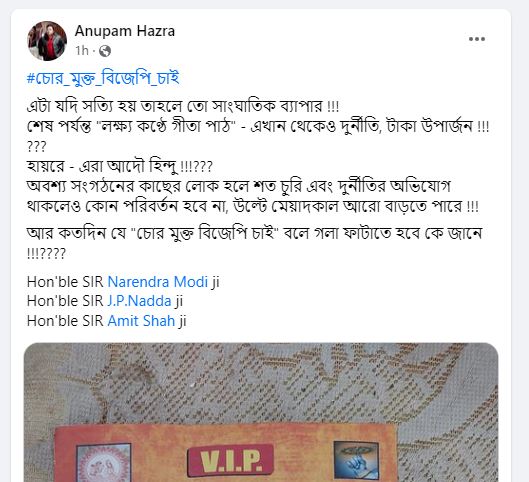Image resolution: width=529 pixels, height=482 pixels.
Task: Click the Hon'ble SIR text before J.P.Nadda
Action: click(65, 301)
